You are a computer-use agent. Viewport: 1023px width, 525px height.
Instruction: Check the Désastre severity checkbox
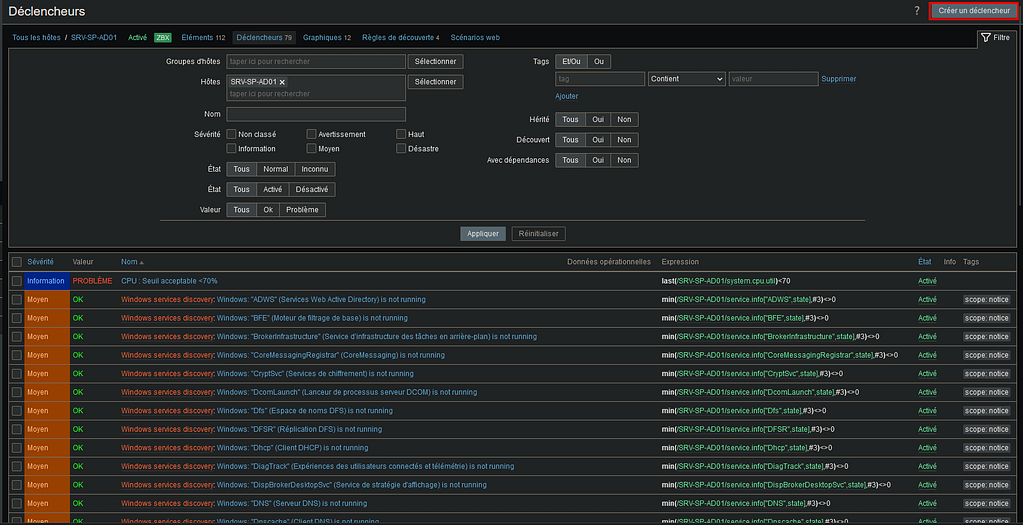[x=401, y=149]
